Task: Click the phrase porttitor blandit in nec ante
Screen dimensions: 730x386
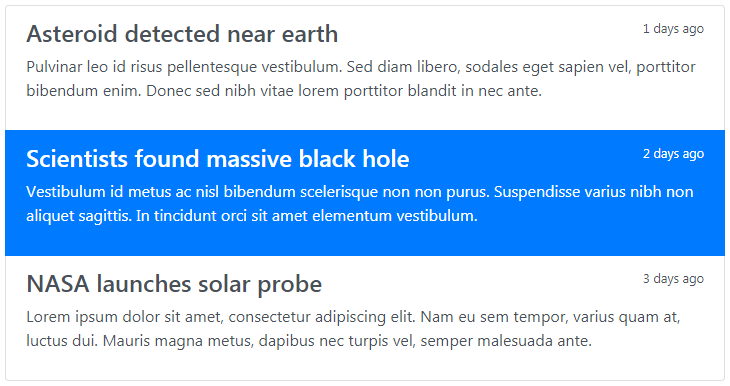Action: 443,91
